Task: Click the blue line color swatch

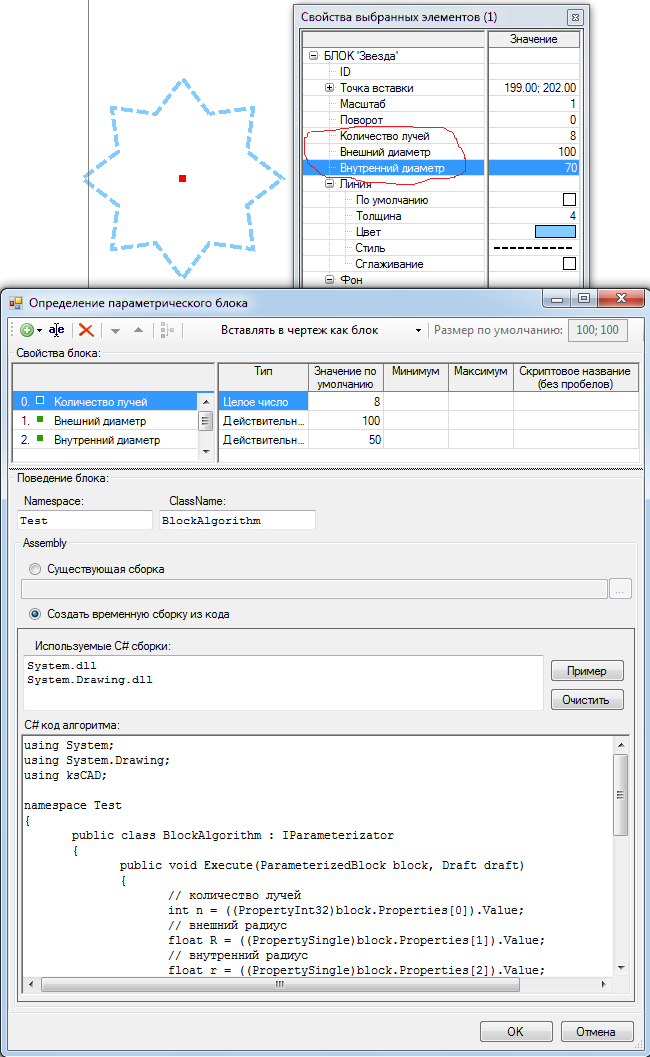Action: coord(556,232)
